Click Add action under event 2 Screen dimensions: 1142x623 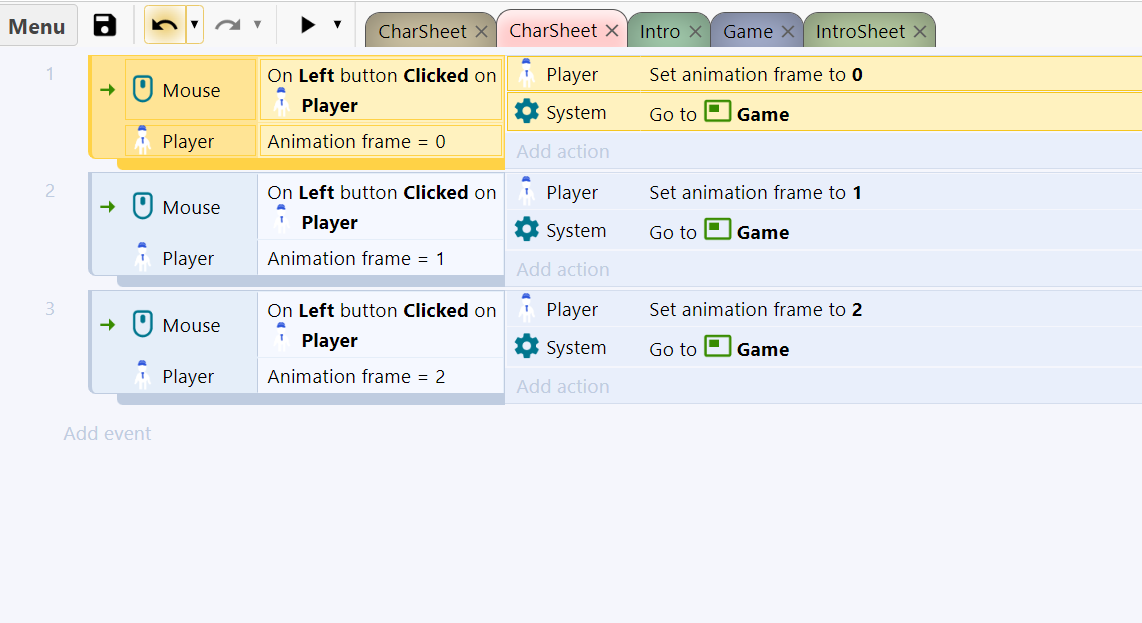coord(563,270)
